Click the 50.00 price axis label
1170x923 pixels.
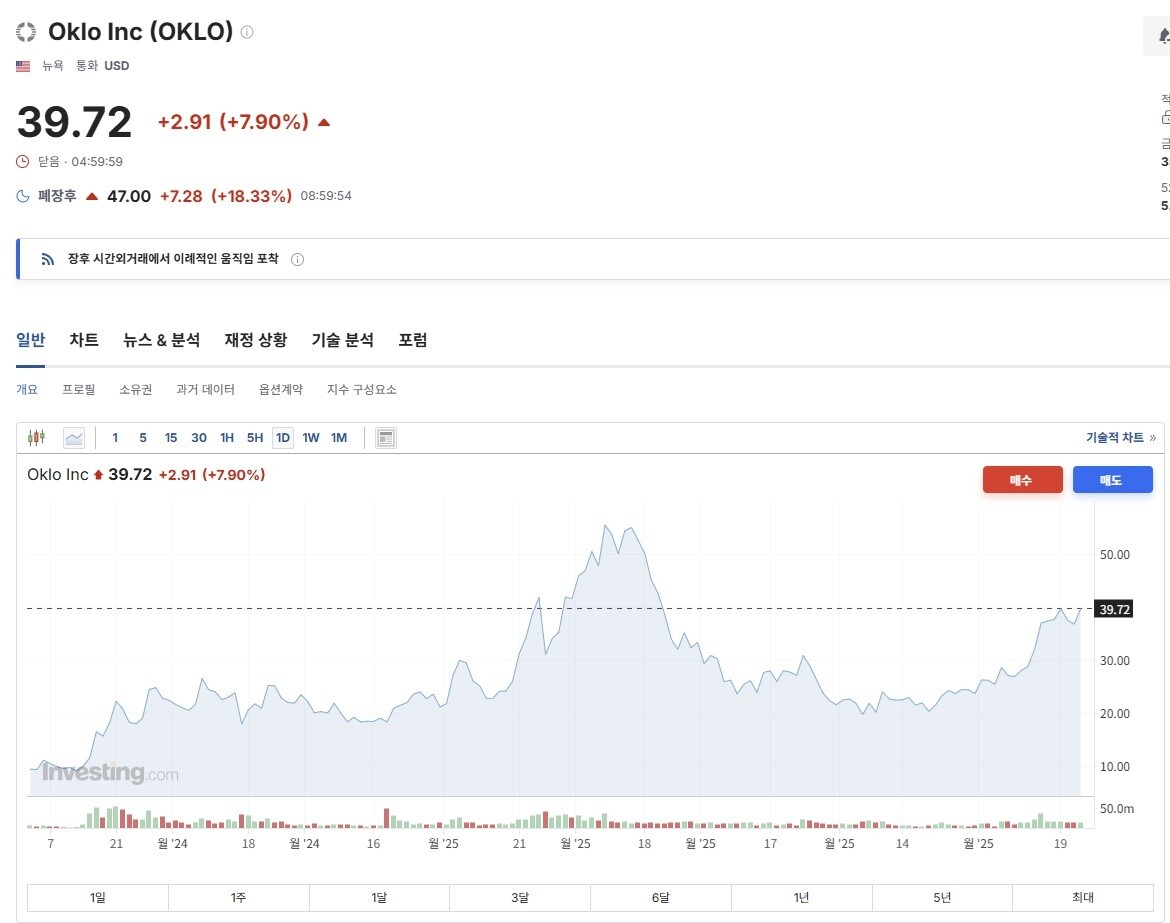[1115, 554]
